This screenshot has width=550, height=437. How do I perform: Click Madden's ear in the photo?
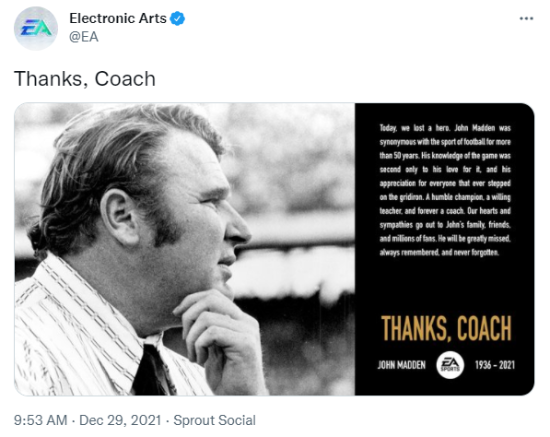click(x=121, y=217)
